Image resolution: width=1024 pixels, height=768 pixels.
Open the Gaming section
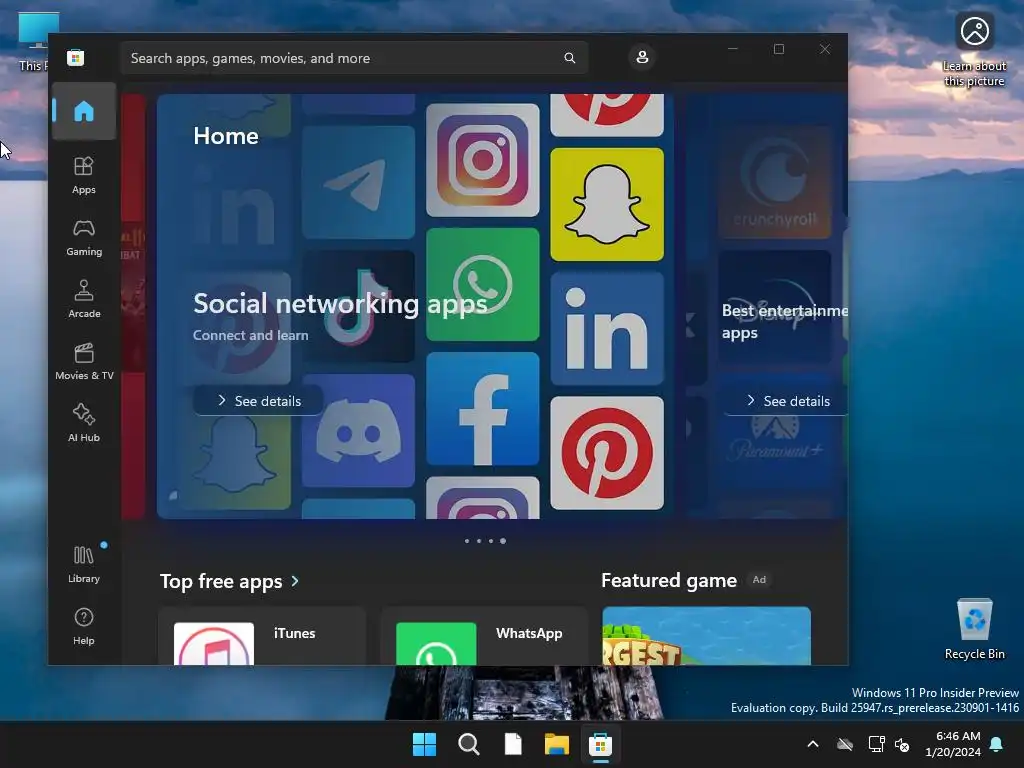(x=84, y=237)
